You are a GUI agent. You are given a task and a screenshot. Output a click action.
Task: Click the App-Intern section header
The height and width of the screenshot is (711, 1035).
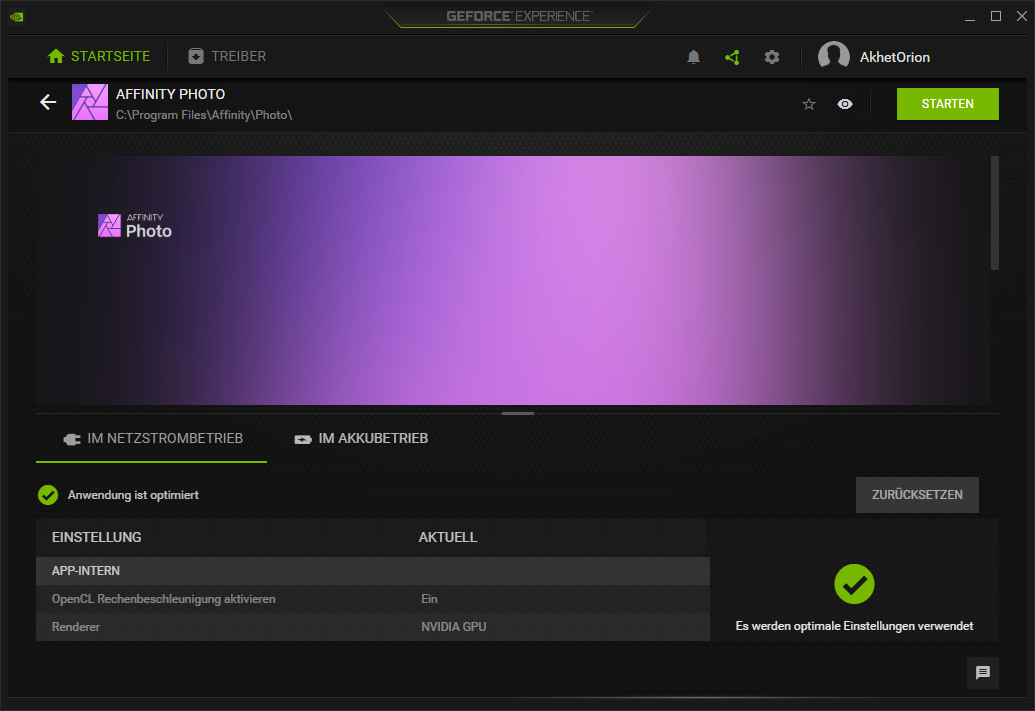coord(373,571)
